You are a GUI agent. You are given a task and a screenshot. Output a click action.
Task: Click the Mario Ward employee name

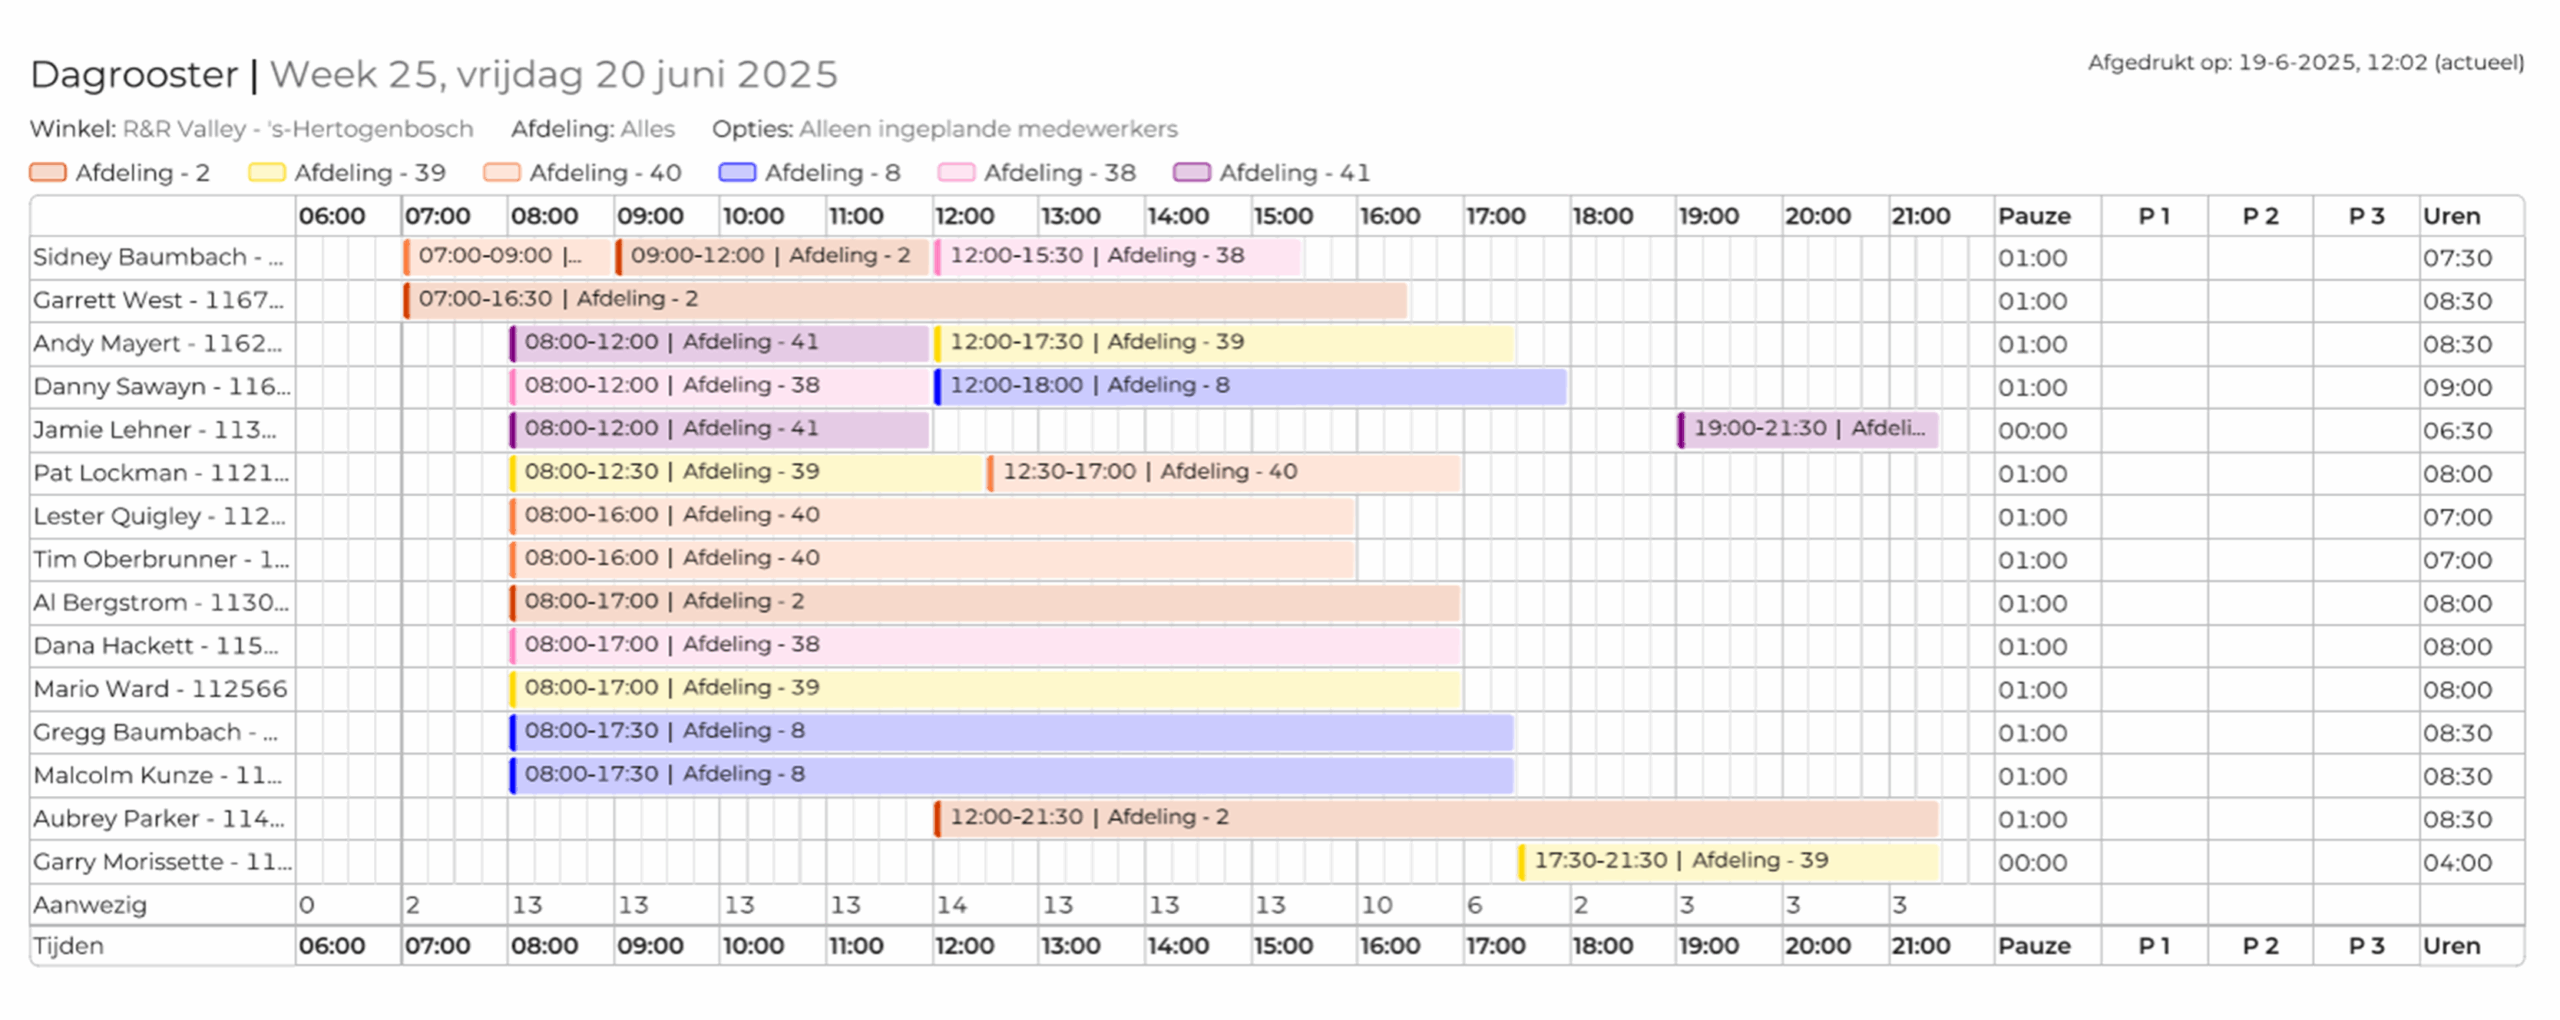160,689
